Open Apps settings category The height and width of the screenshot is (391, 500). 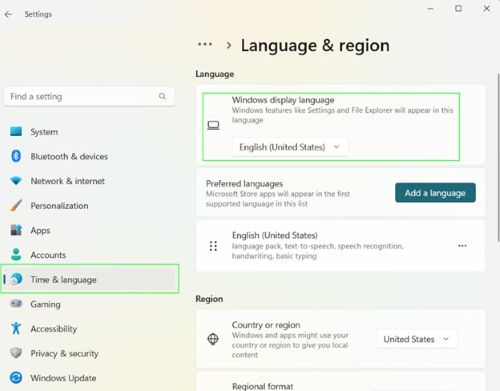point(40,230)
